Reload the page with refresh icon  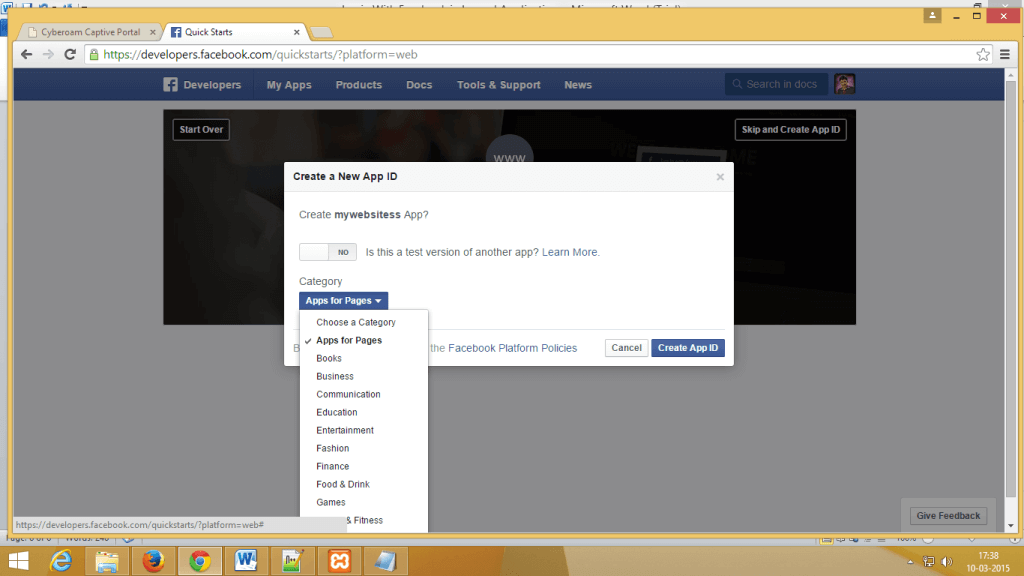point(70,54)
